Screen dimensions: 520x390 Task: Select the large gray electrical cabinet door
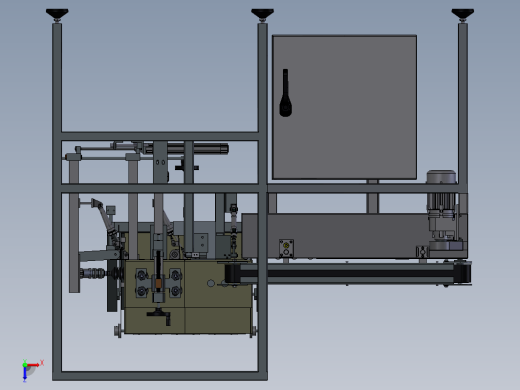click(x=344, y=107)
